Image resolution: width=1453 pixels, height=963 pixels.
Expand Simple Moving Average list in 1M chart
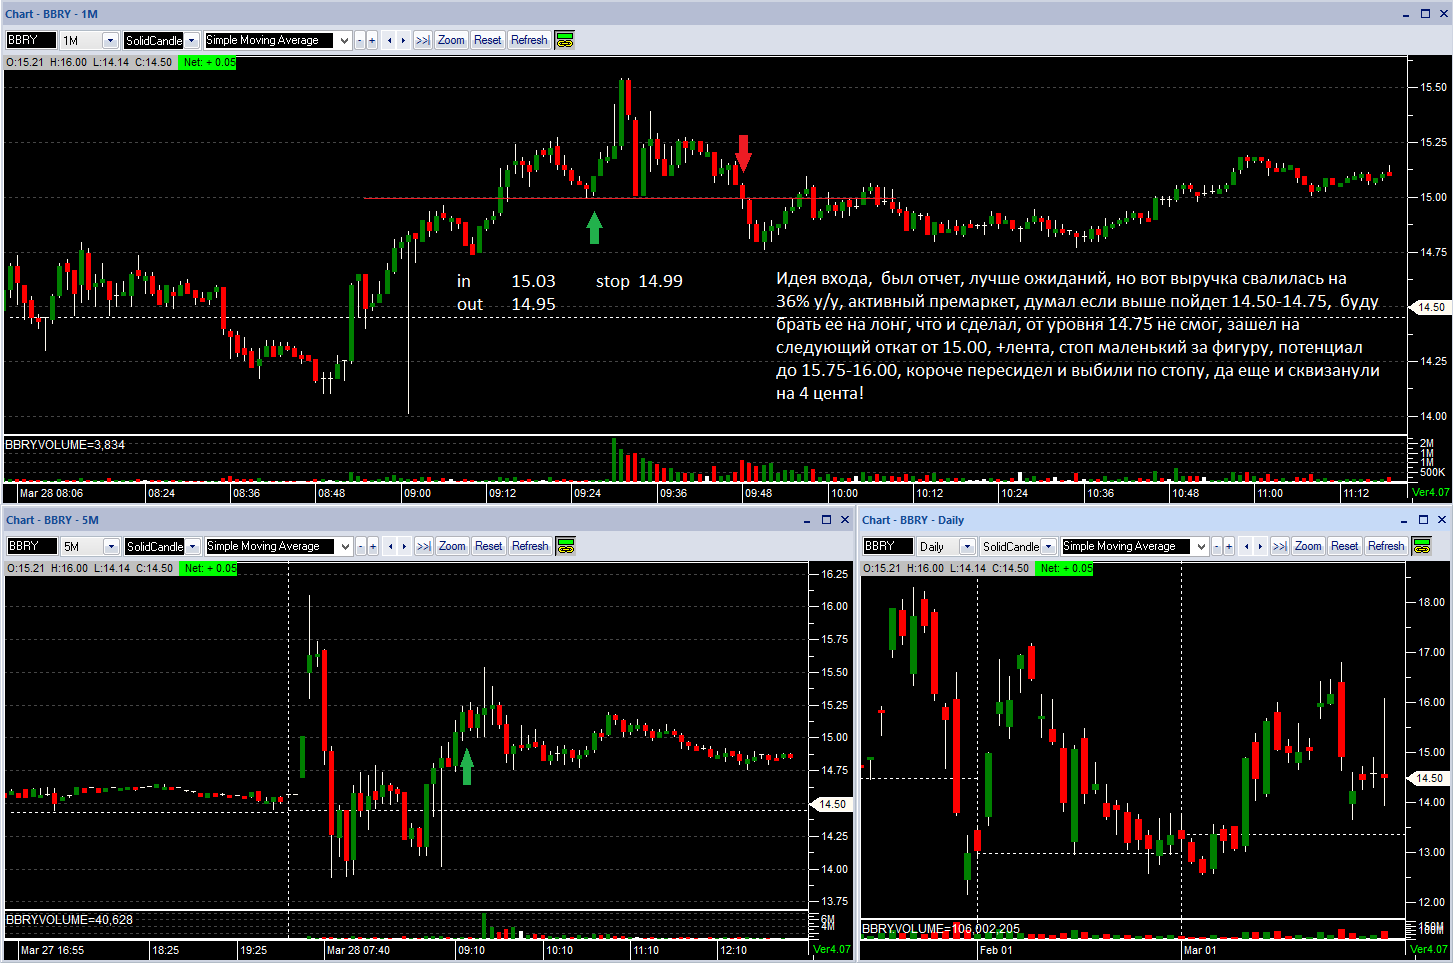[344, 41]
